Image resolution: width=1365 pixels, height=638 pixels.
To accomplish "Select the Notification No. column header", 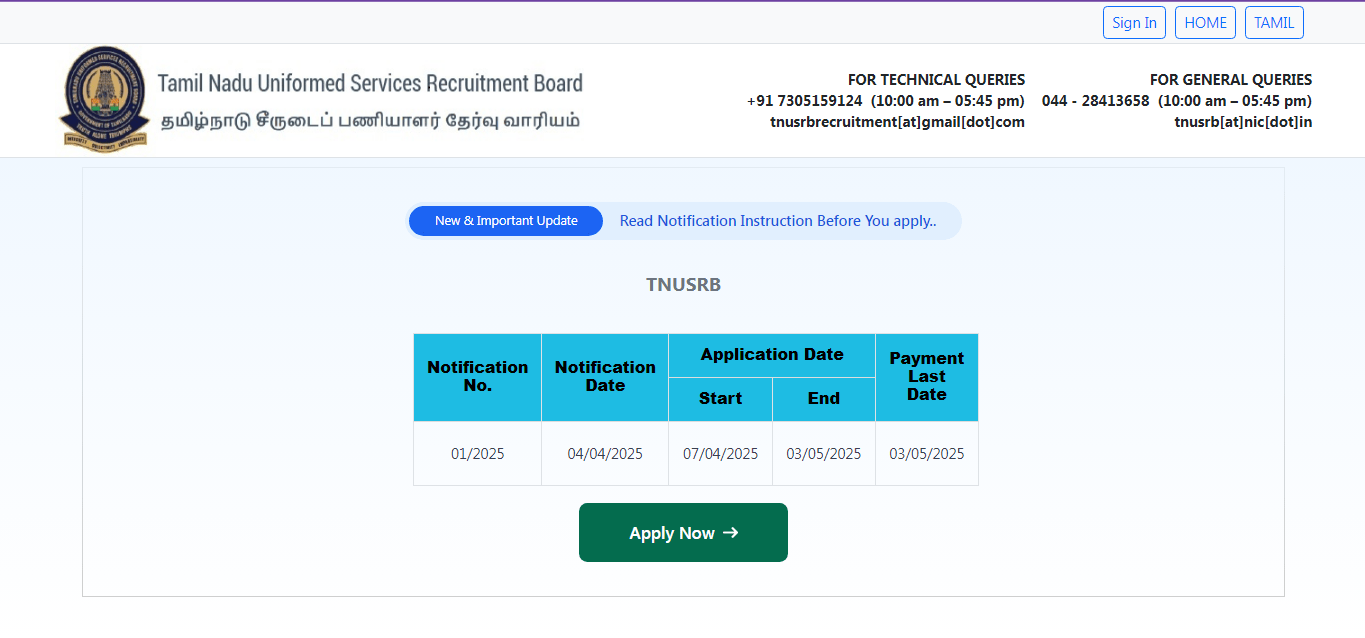I will click(x=477, y=377).
